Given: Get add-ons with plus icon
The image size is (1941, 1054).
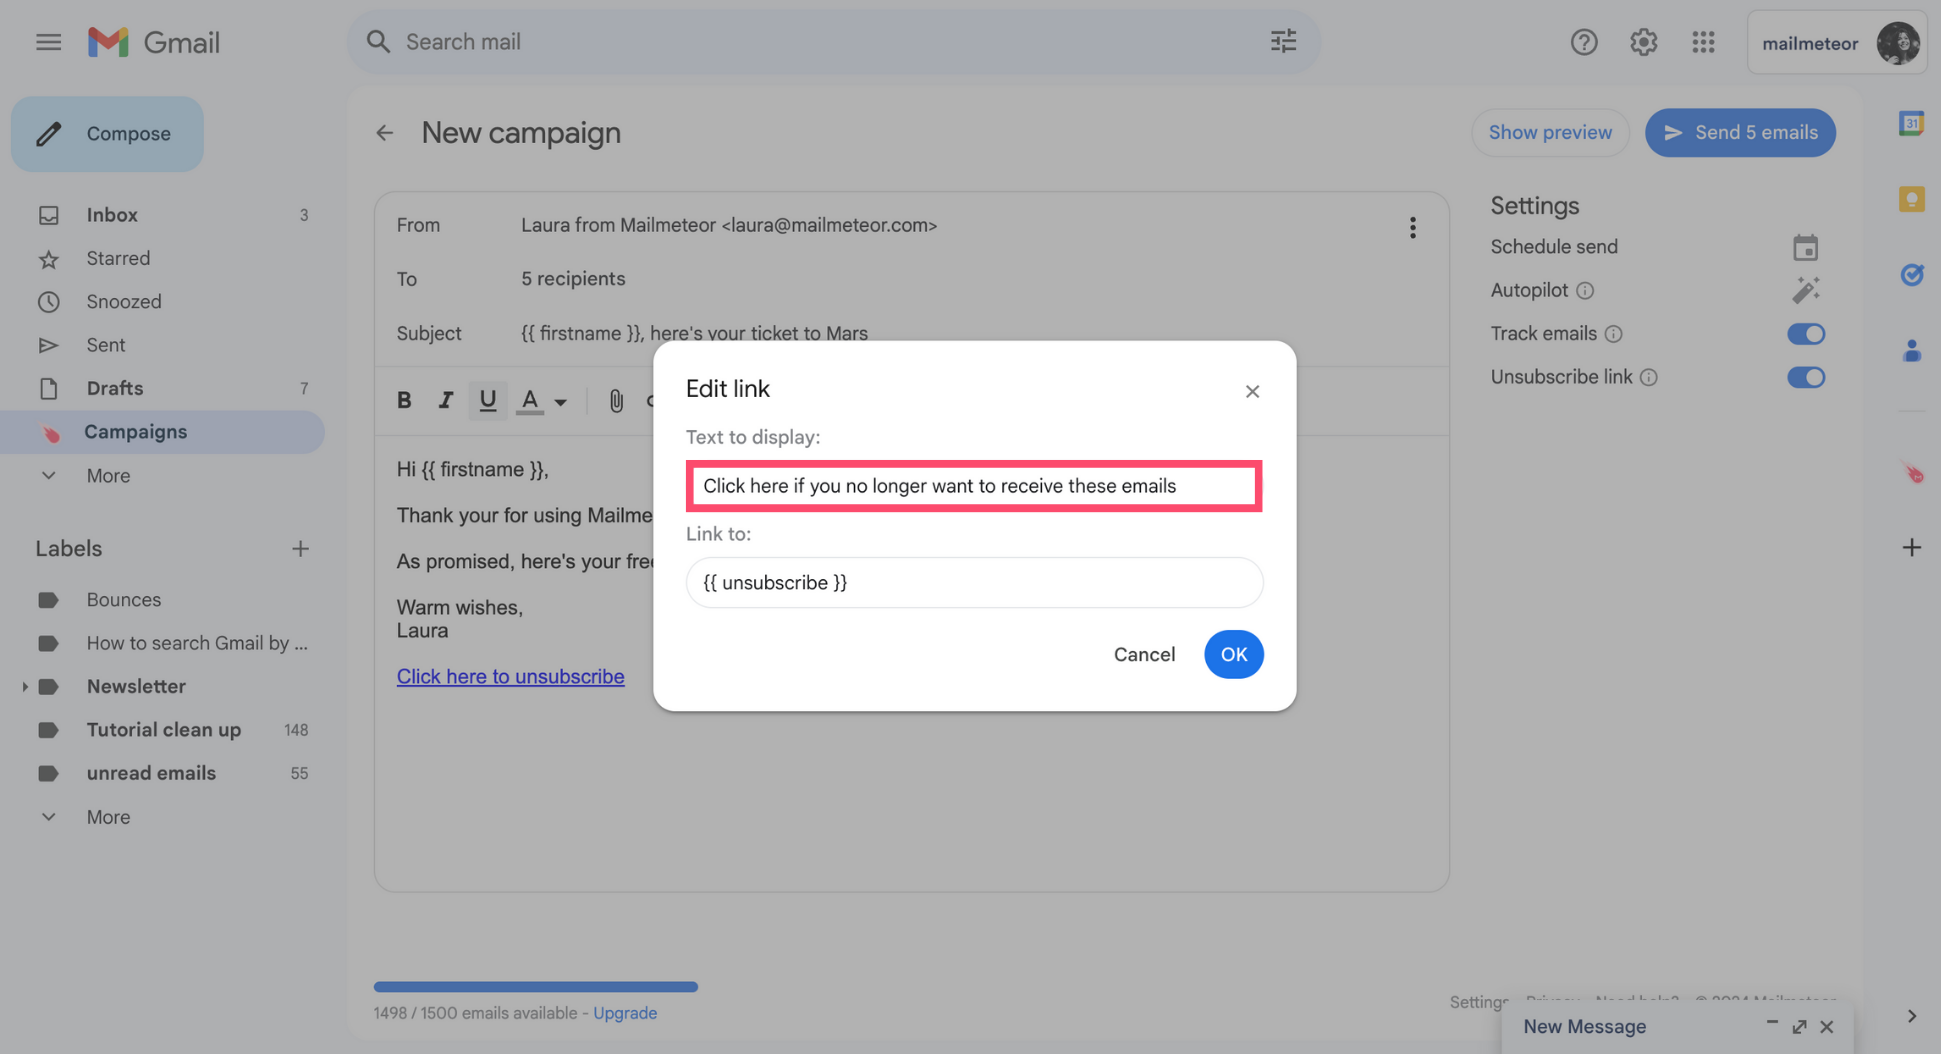Looking at the screenshot, I should click(x=1911, y=548).
